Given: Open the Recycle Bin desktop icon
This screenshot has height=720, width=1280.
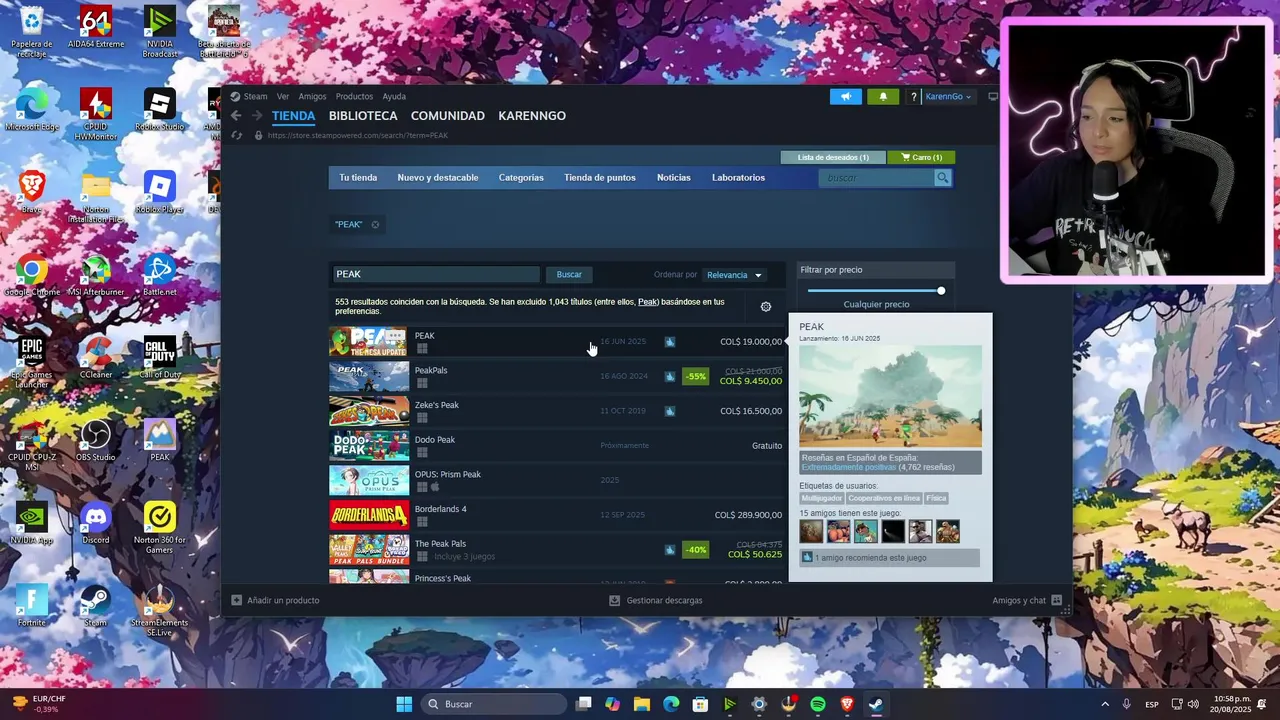Looking at the screenshot, I should pos(32,32).
